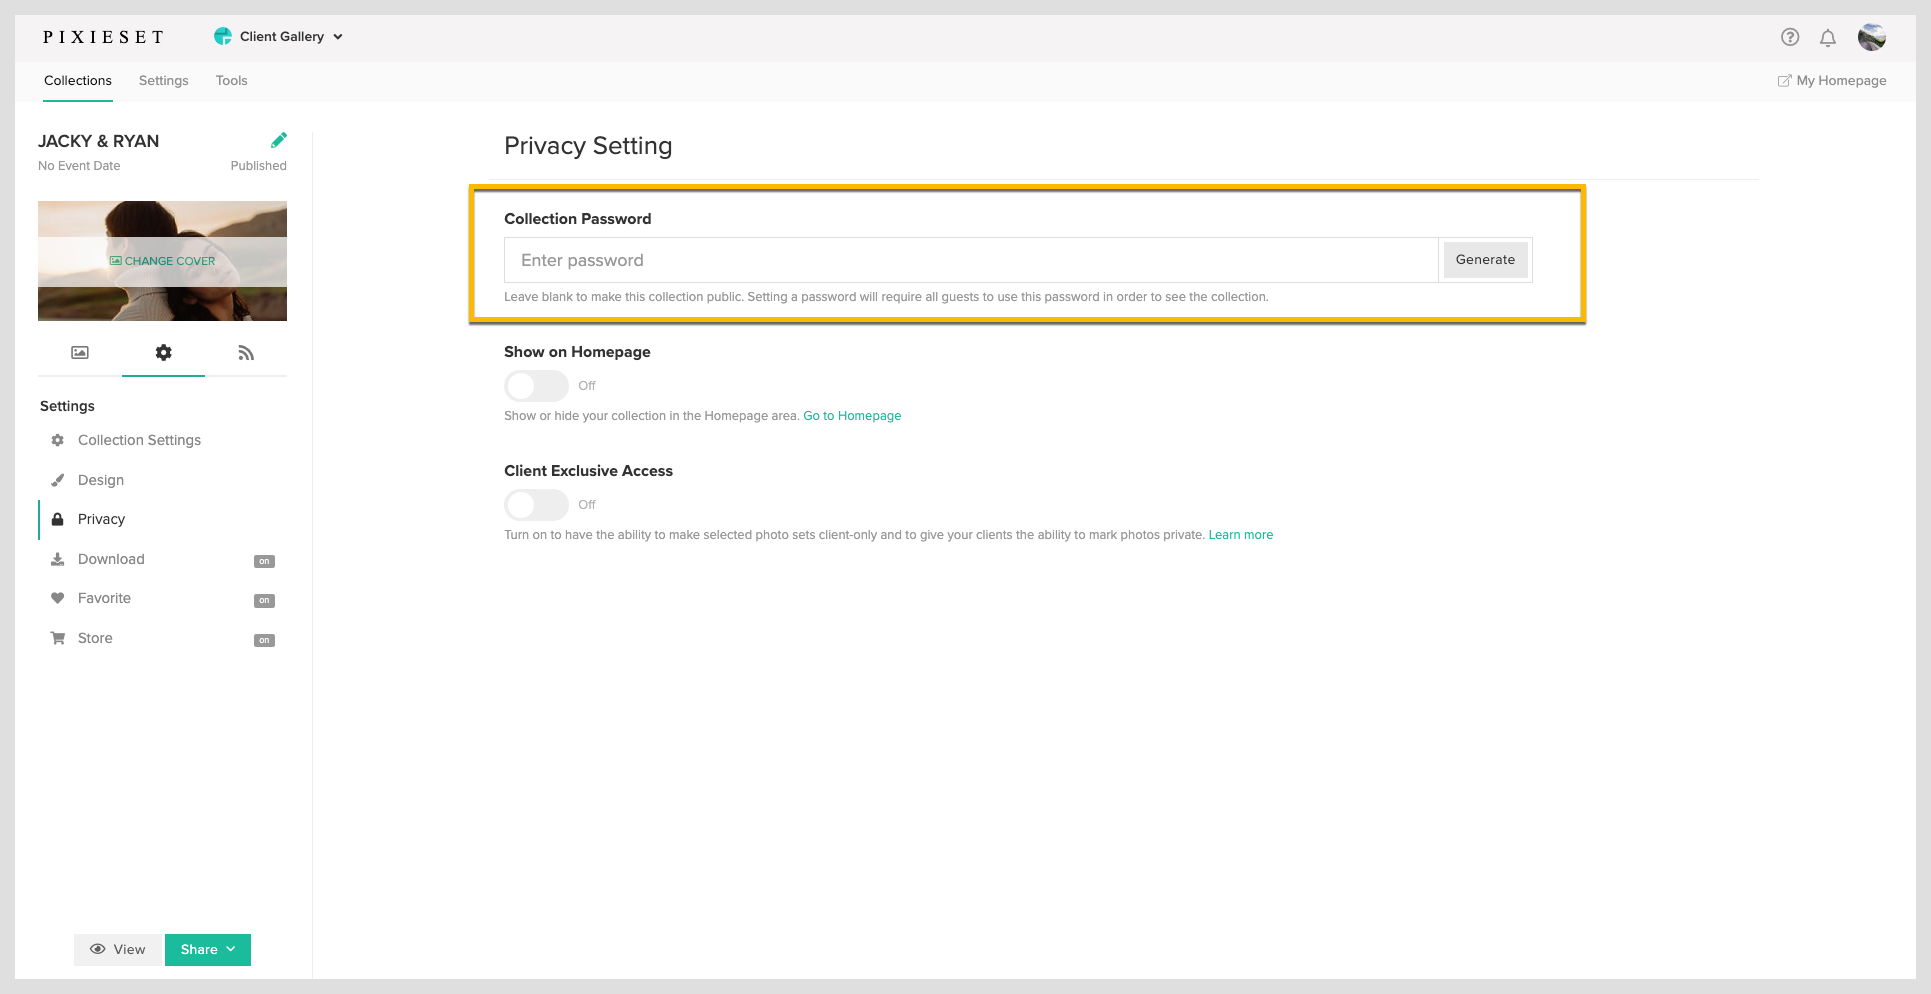
Task: Open the activity feed icon tab
Action: (246, 353)
